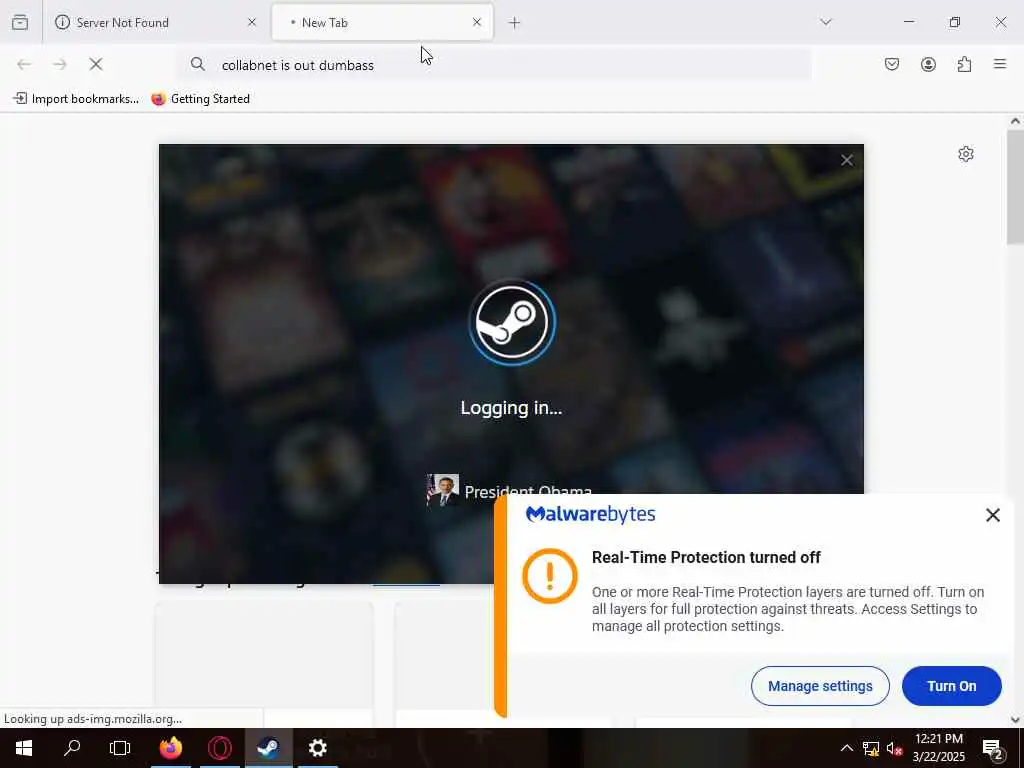Dismiss the Malwarebytes notification
Screen dimensions: 1024x768
[993, 515]
